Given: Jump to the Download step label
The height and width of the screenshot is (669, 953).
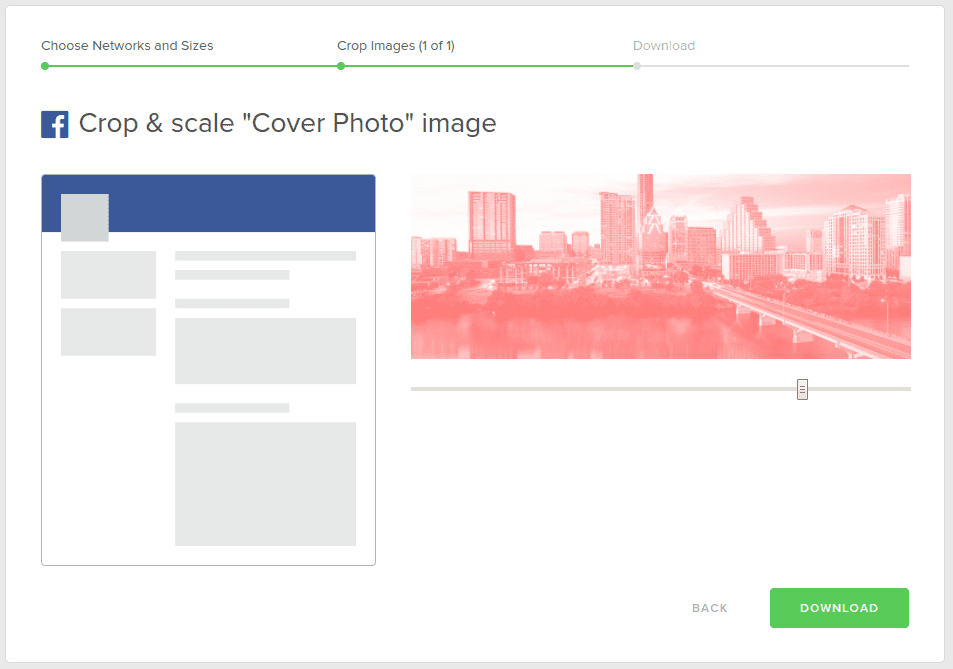Looking at the screenshot, I should pyautogui.click(x=663, y=46).
